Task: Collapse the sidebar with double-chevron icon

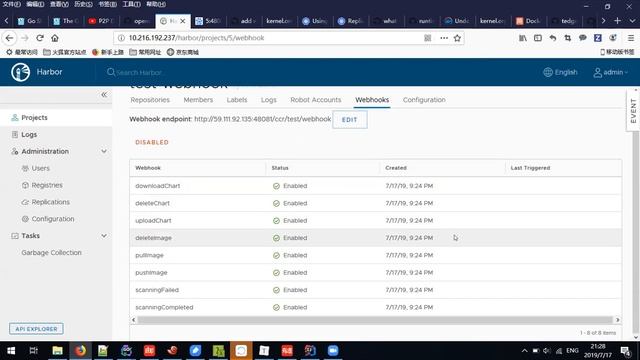Action: pyautogui.click(x=104, y=95)
